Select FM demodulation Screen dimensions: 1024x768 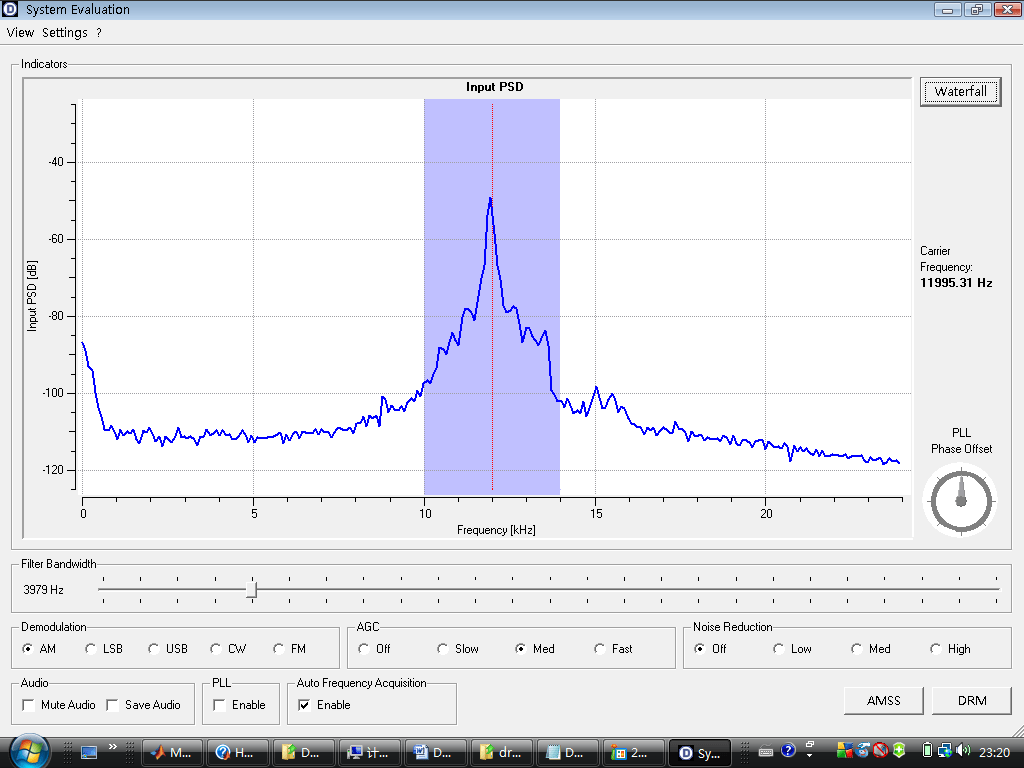290,648
